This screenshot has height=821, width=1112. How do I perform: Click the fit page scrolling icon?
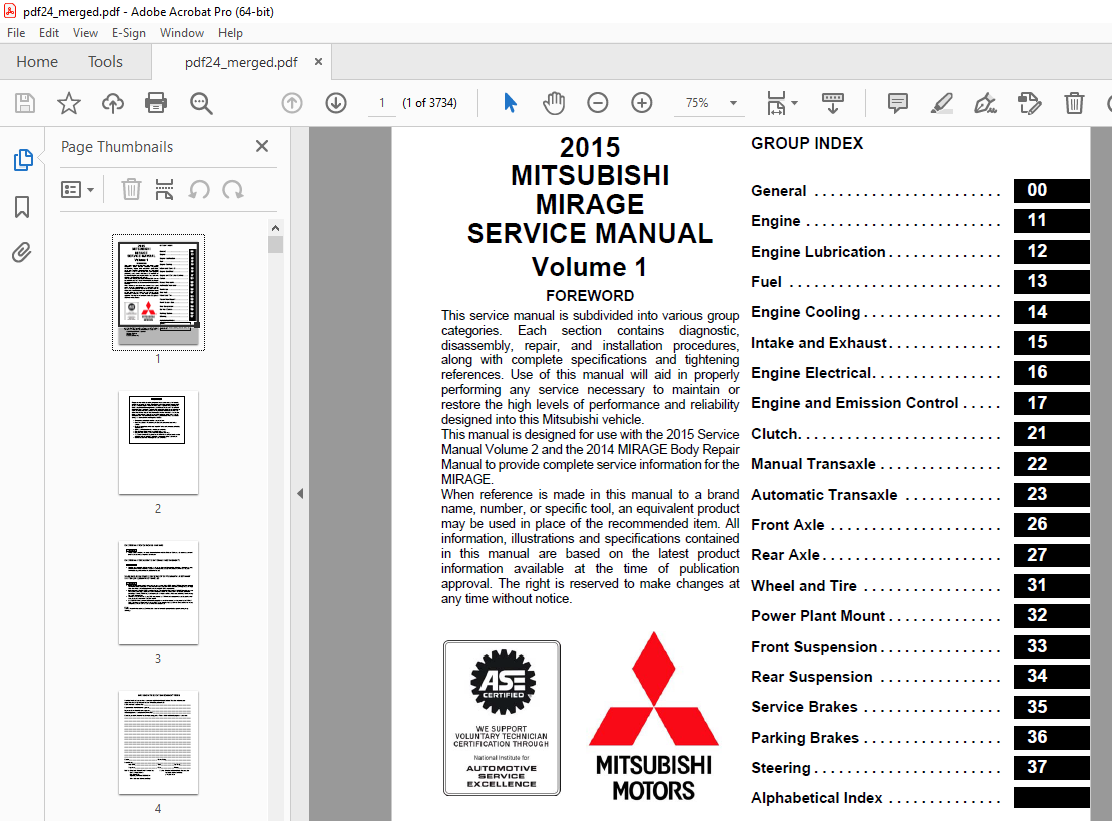(777, 104)
